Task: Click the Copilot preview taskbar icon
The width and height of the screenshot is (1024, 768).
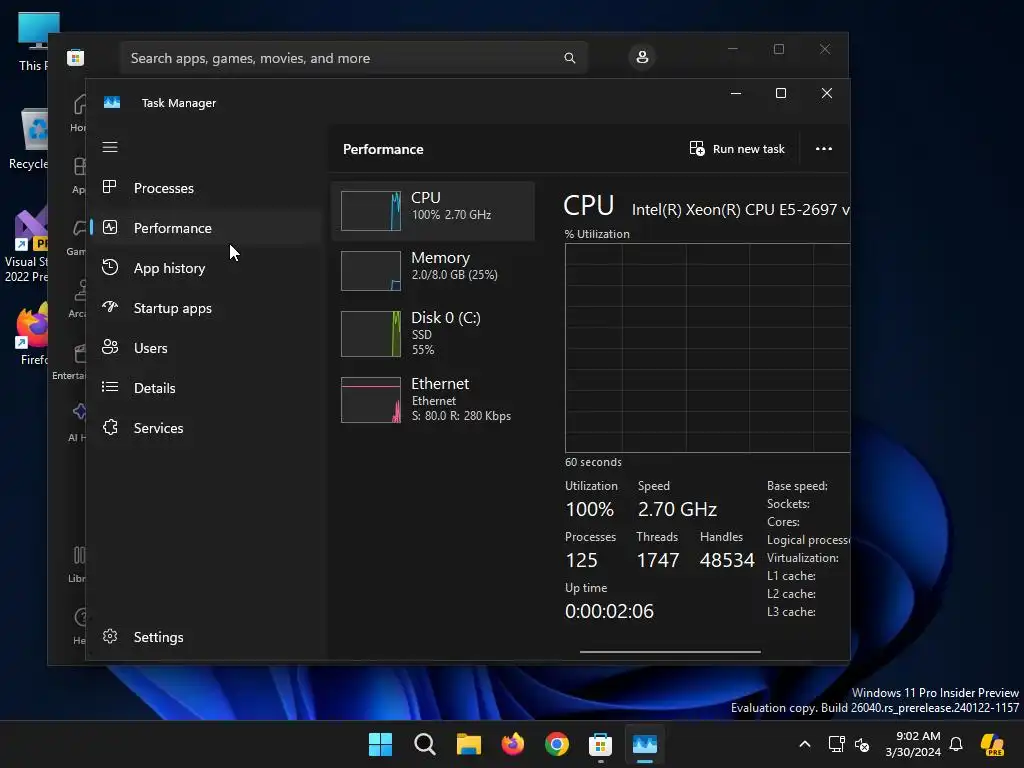Action: coord(992,744)
